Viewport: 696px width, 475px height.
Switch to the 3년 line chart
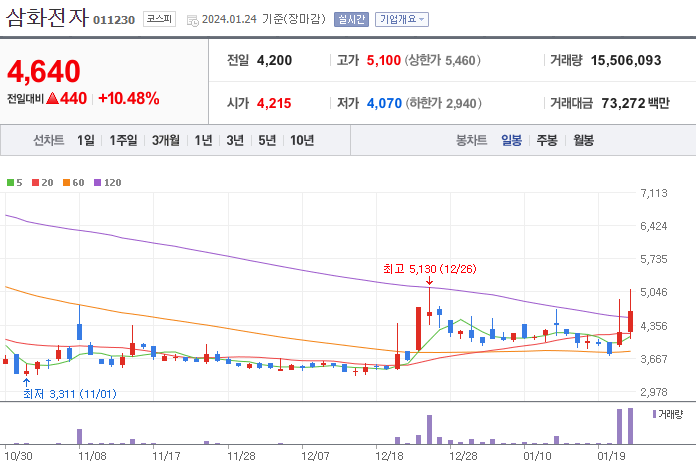235,140
